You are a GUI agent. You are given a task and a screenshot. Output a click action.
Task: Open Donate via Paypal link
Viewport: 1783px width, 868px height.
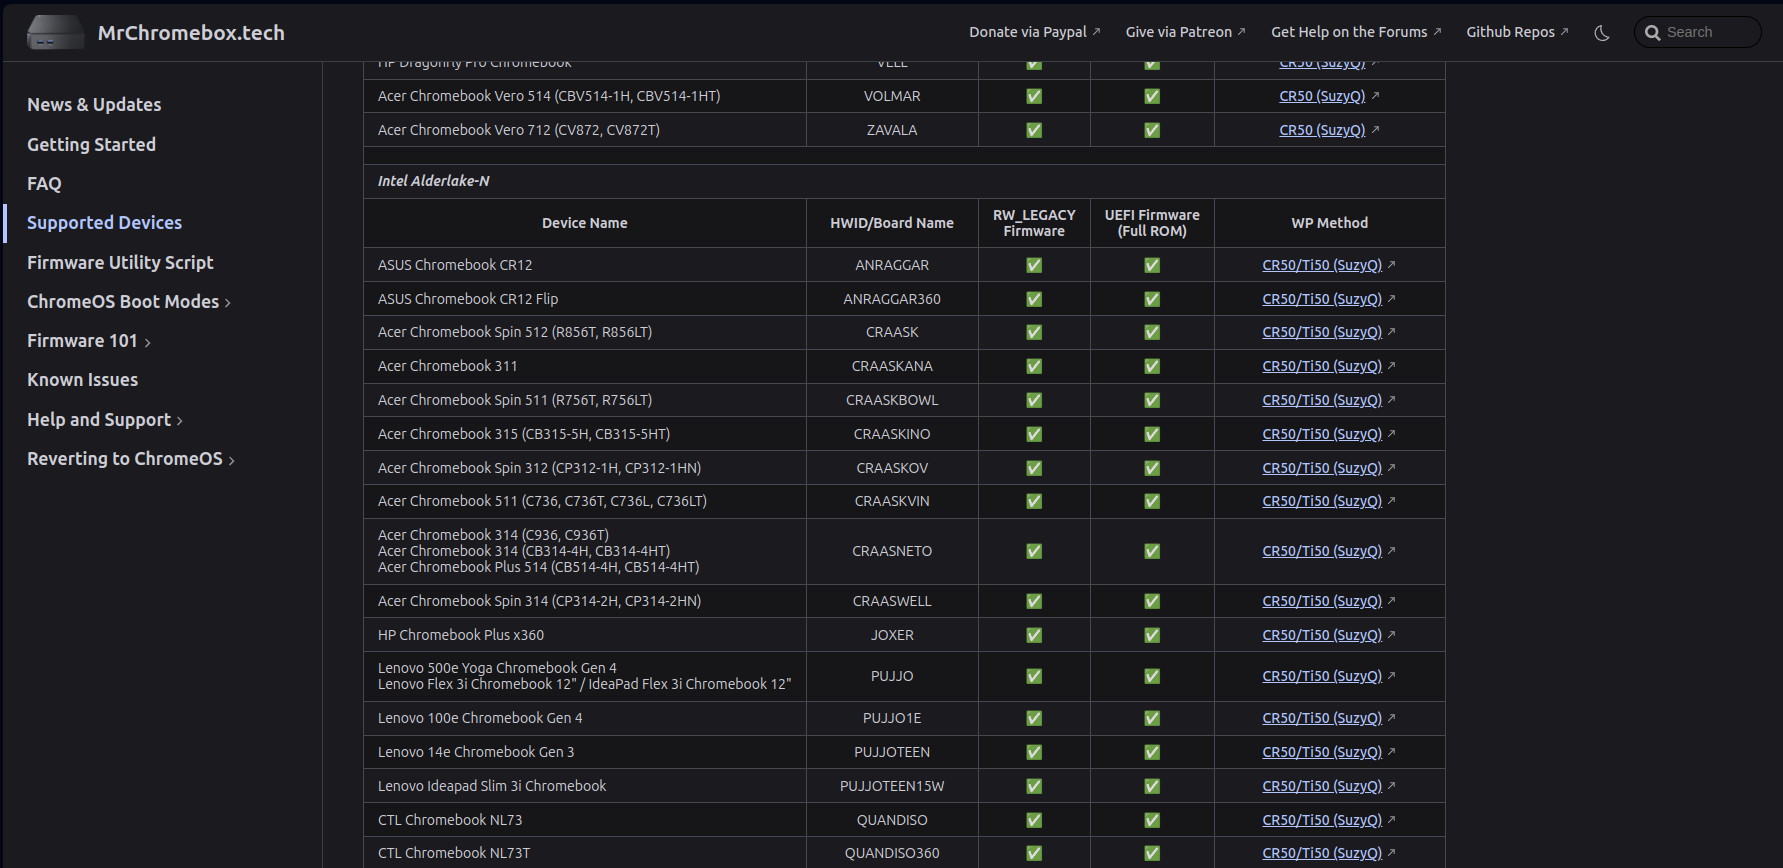pos(1035,32)
